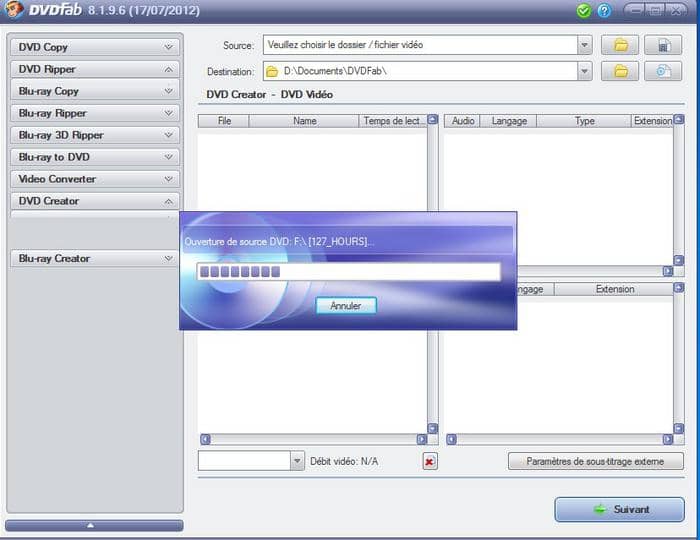
Task: Open the blue help question-mark icon
Action: (604, 10)
